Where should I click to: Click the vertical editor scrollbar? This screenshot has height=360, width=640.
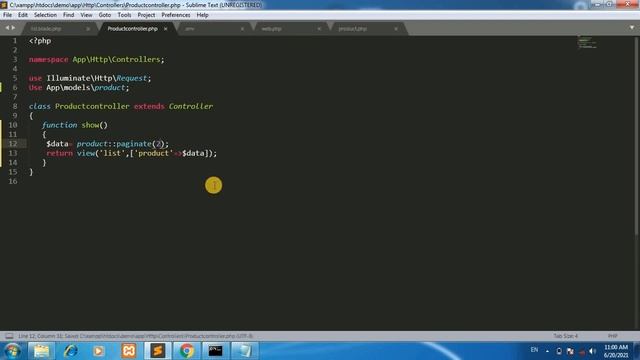pos(637,135)
